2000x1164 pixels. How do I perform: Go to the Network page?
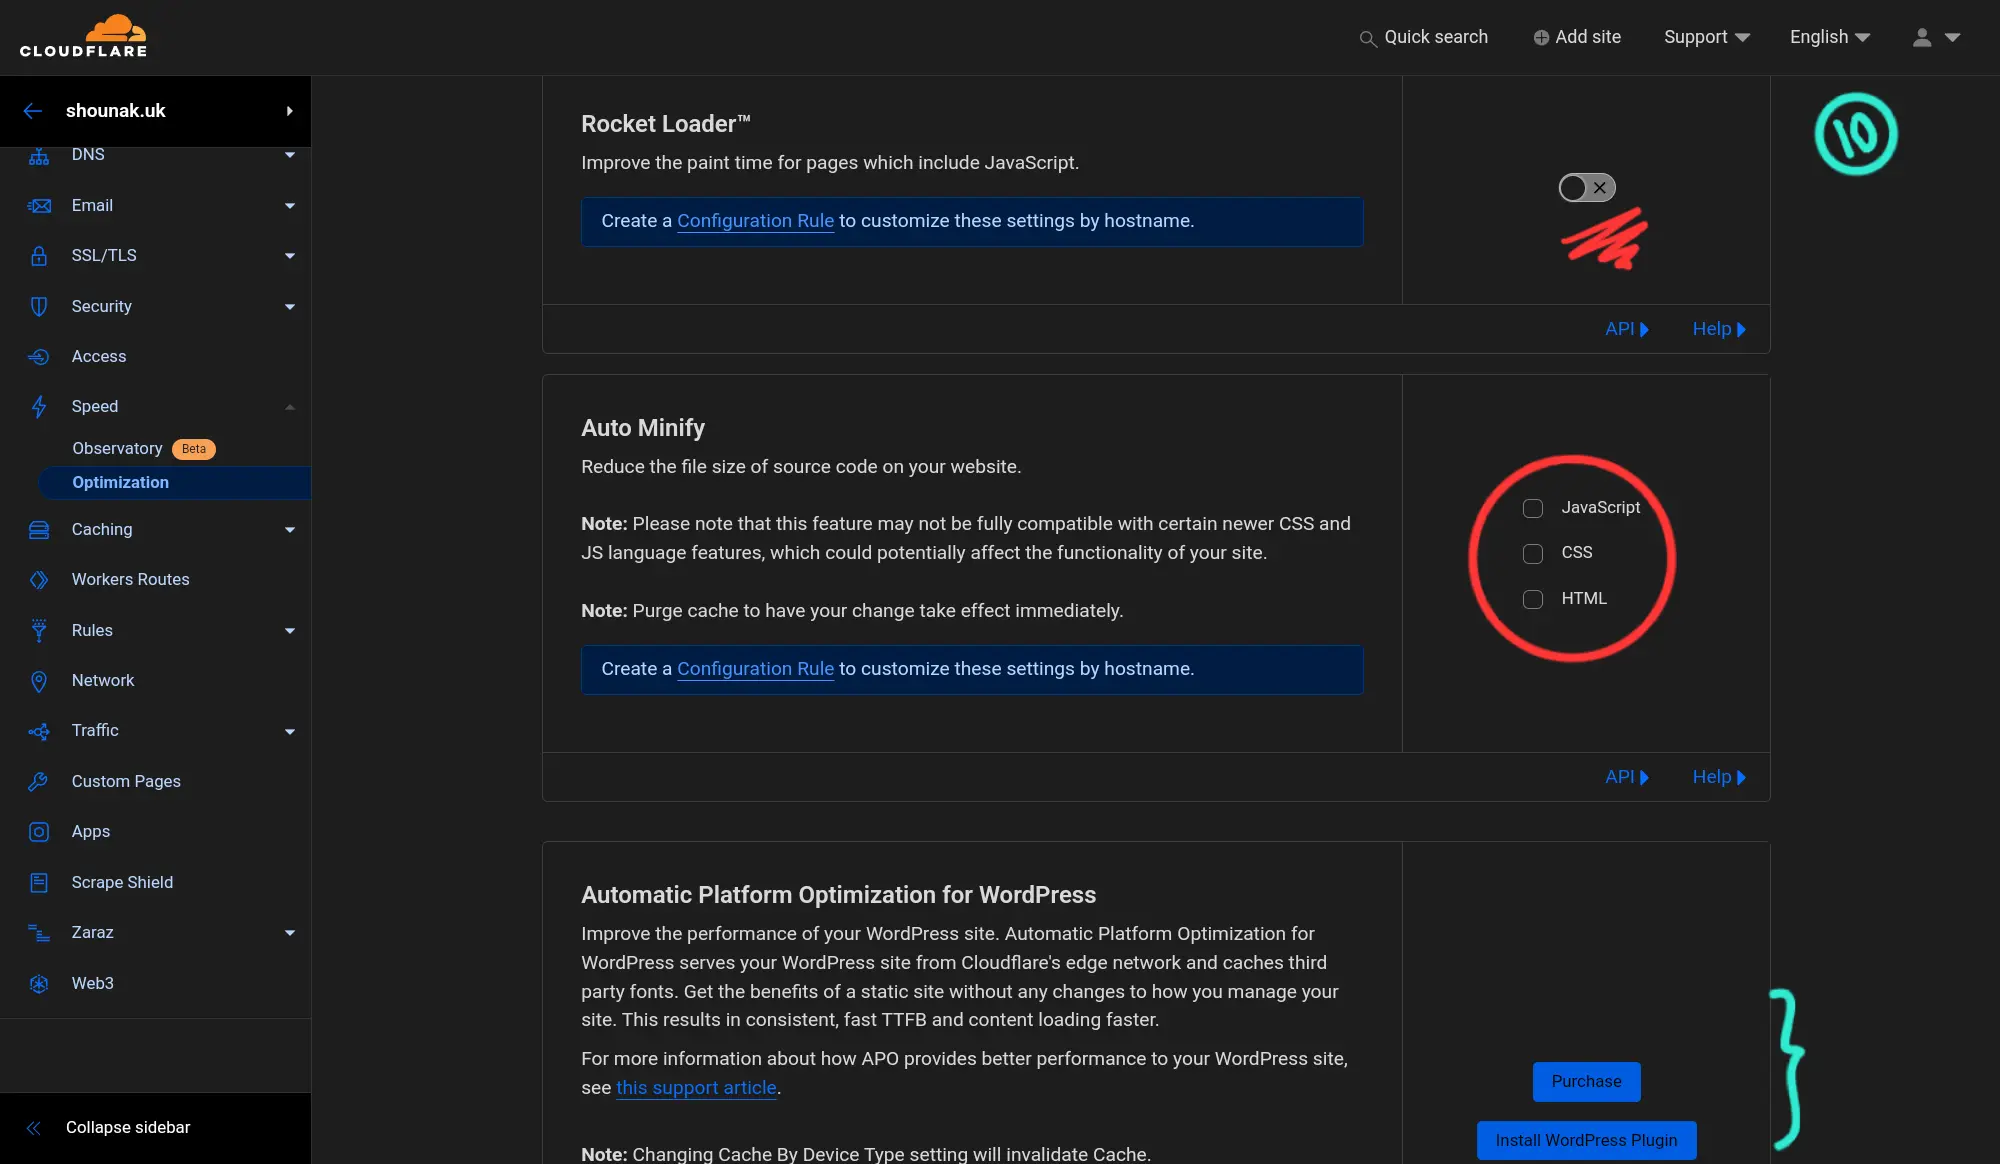tap(103, 680)
